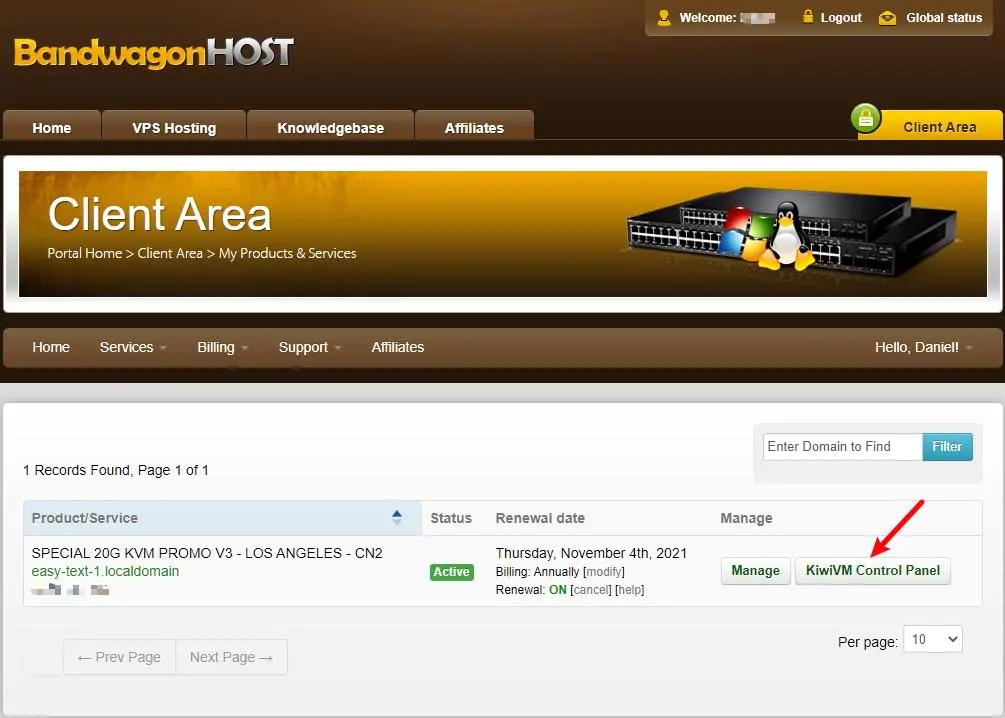
Task: Open the KiwiVM Control Panel
Action: point(872,571)
